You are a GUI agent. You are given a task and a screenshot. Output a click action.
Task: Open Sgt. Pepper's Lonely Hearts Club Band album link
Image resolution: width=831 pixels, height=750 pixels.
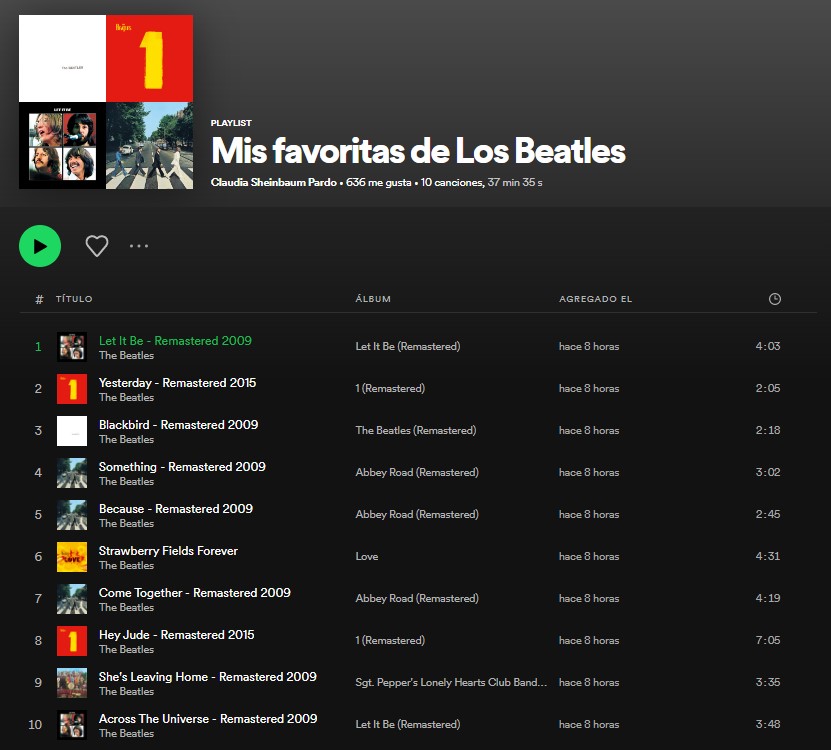451,682
